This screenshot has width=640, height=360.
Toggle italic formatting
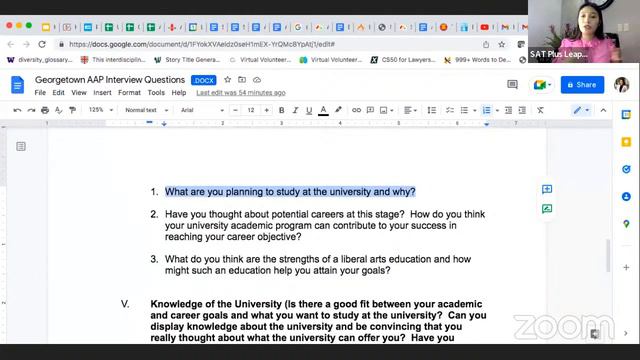[295, 110]
